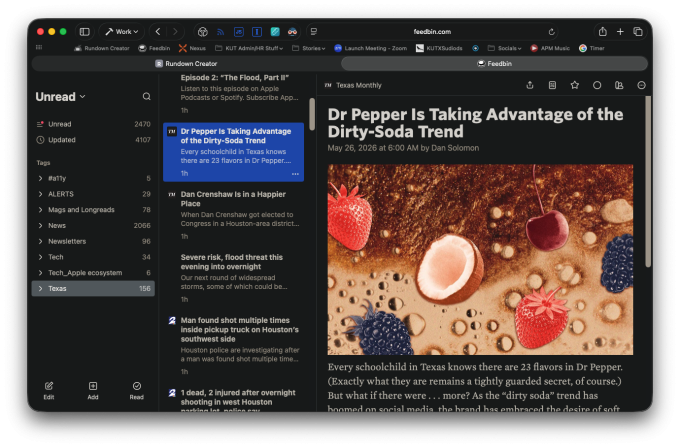The height and width of the screenshot is (448, 680).
Task: Select the Tech tag
Action: [93, 257]
